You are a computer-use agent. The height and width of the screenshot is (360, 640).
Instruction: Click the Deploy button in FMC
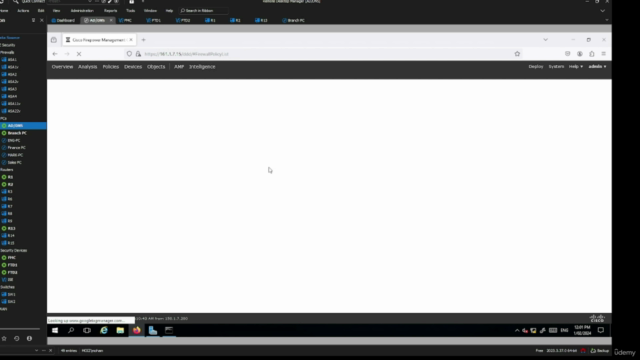pos(536,67)
